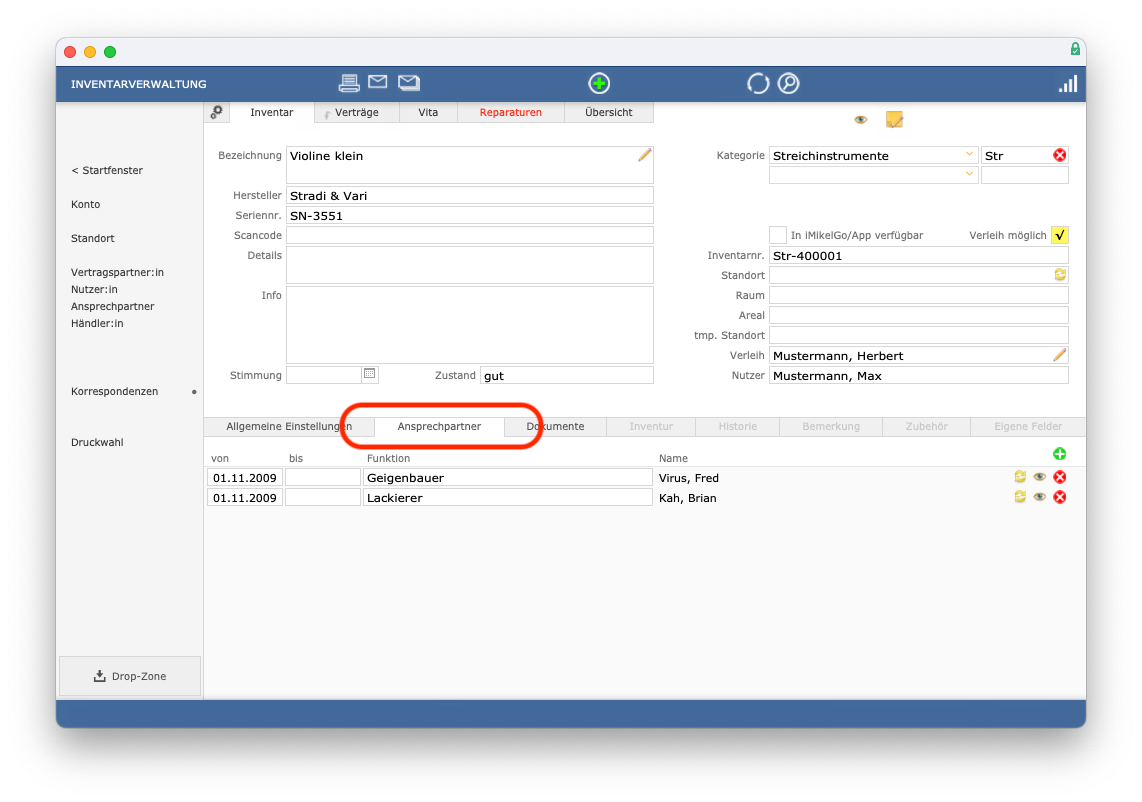Click the single envelope mail icon
This screenshot has height=802, width=1142.
coord(377,82)
